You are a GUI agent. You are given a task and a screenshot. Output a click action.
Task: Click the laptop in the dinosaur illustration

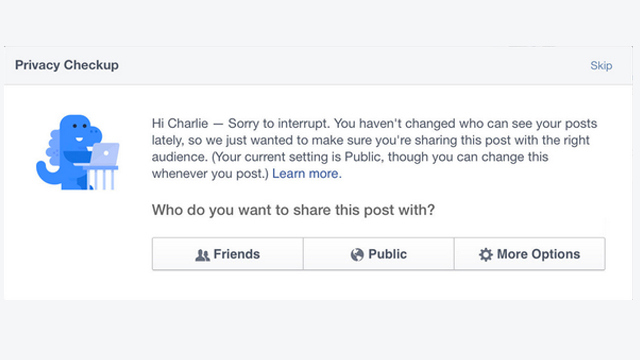tap(104, 154)
